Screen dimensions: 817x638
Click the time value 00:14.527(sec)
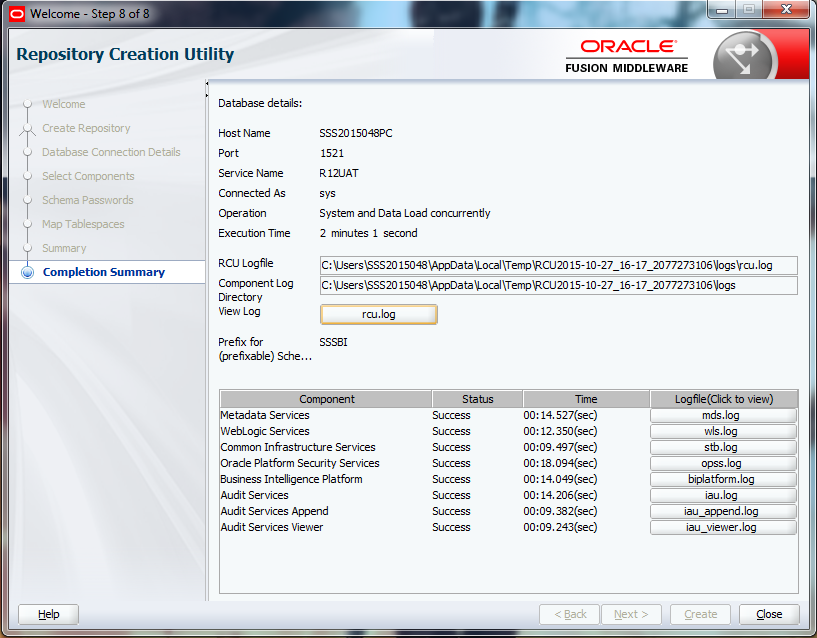click(x=560, y=415)
